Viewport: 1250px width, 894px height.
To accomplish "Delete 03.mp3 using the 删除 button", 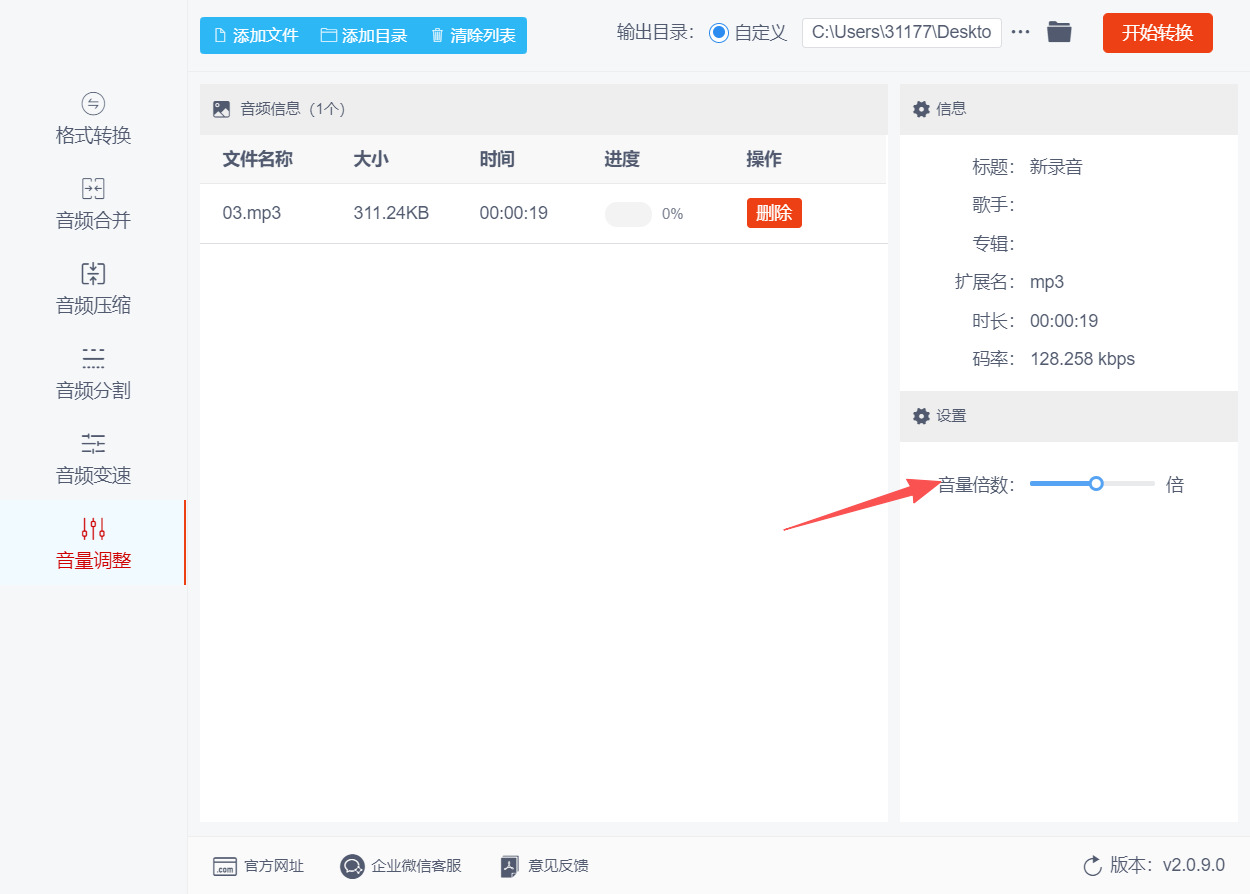I will (774, 213).
